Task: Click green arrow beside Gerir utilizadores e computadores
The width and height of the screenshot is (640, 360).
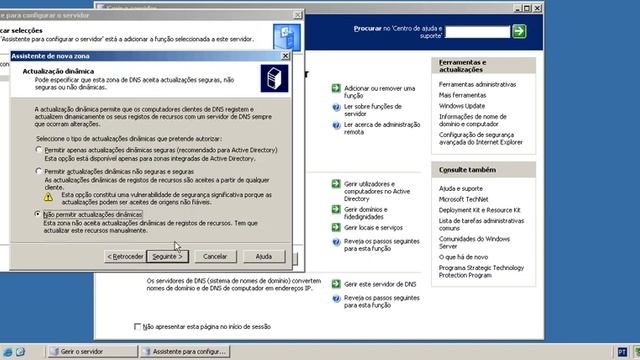Action: click(x=336, y=184)
